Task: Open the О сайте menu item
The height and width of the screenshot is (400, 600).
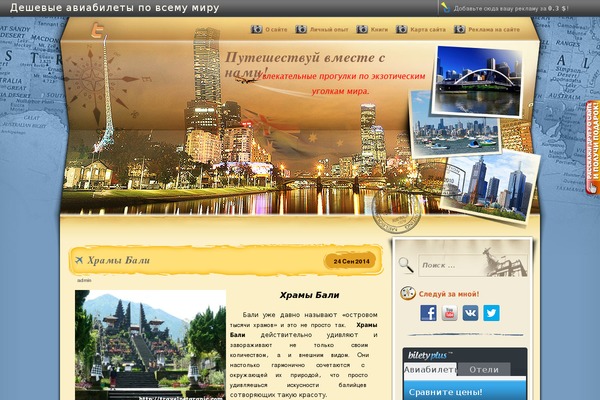Action: click(x=276, y=29)
